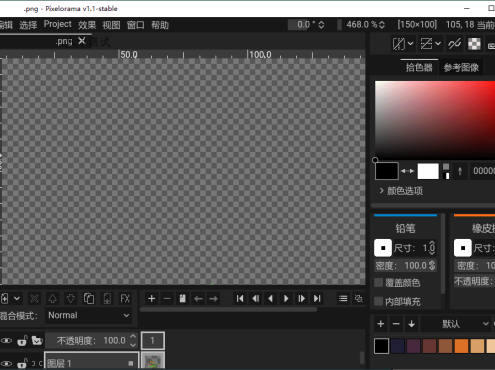Viewport: 495px width, 370px height.
Task: Open the add-layer type dropdown arrow
Action: tap(17, 299)
